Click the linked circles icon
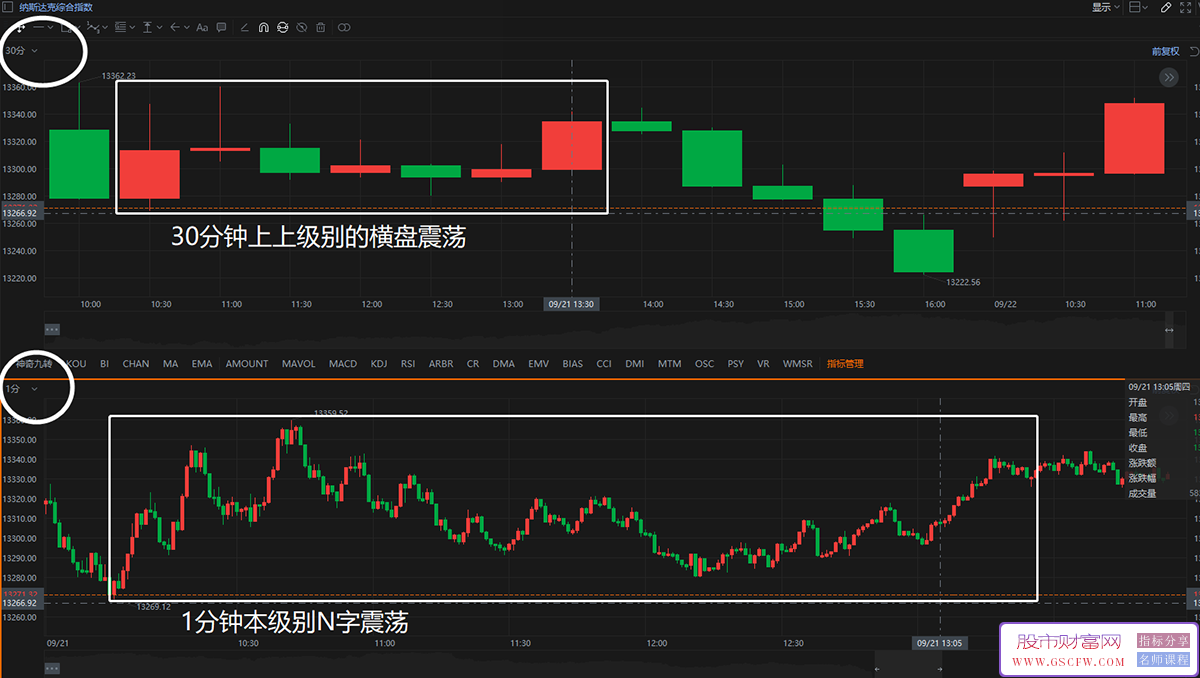The width and height of the screenshot is (1200, 678). [x=344, y=28]
